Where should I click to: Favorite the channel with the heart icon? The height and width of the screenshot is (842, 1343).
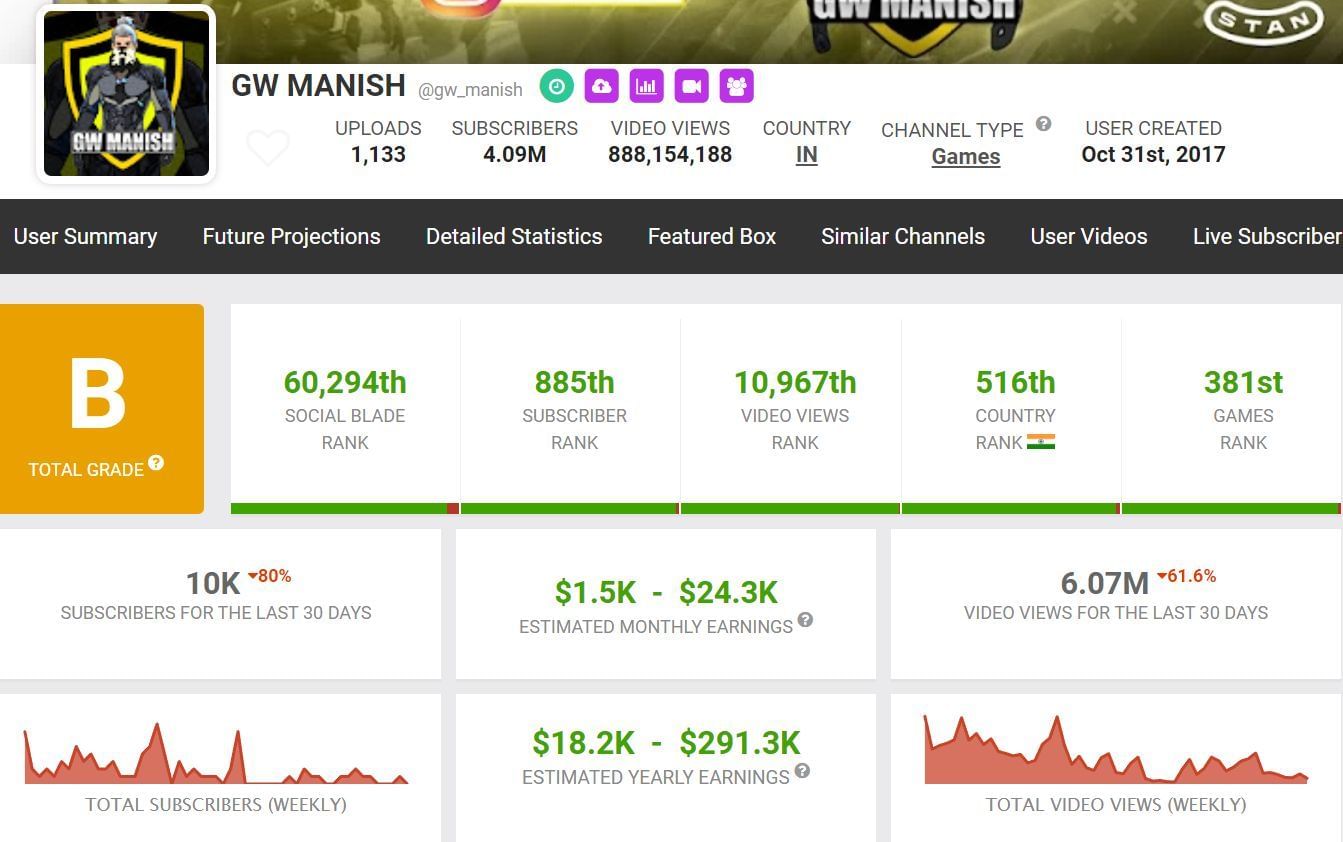tap(268, 148)
